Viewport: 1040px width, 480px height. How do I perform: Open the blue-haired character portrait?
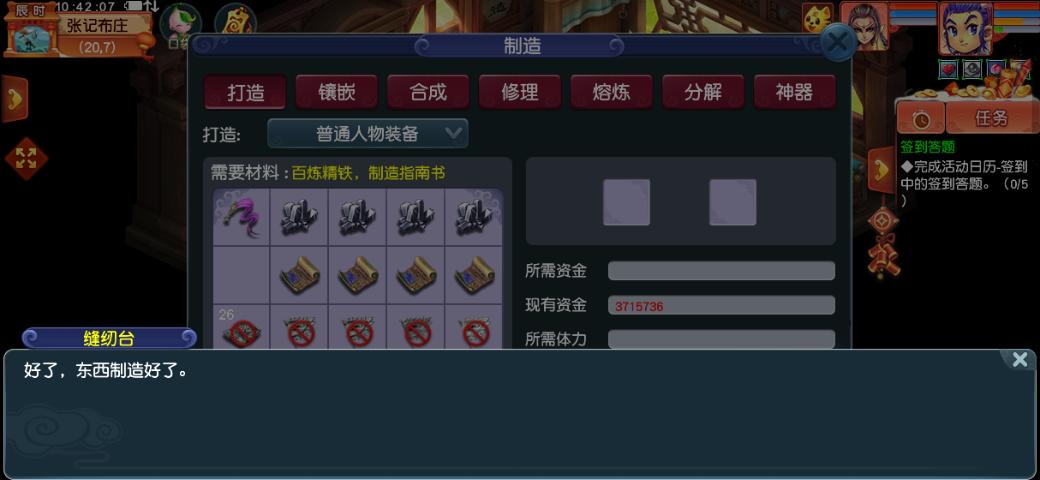pos(965,29)
